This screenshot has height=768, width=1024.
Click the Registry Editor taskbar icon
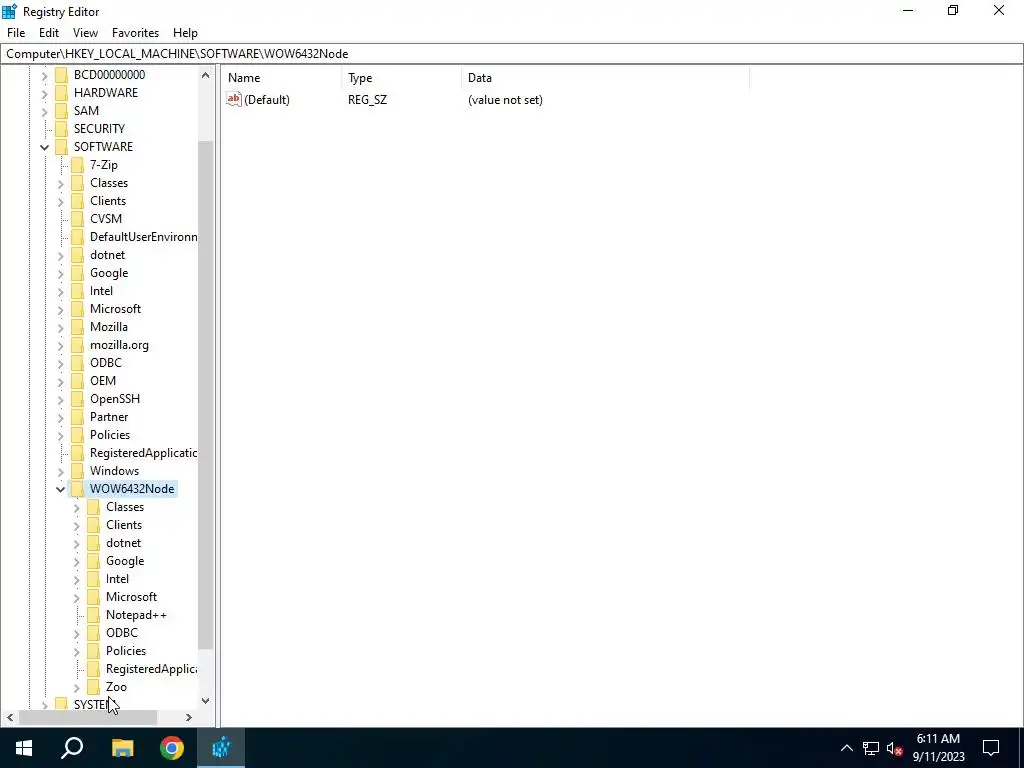click(x=221, y=748)
